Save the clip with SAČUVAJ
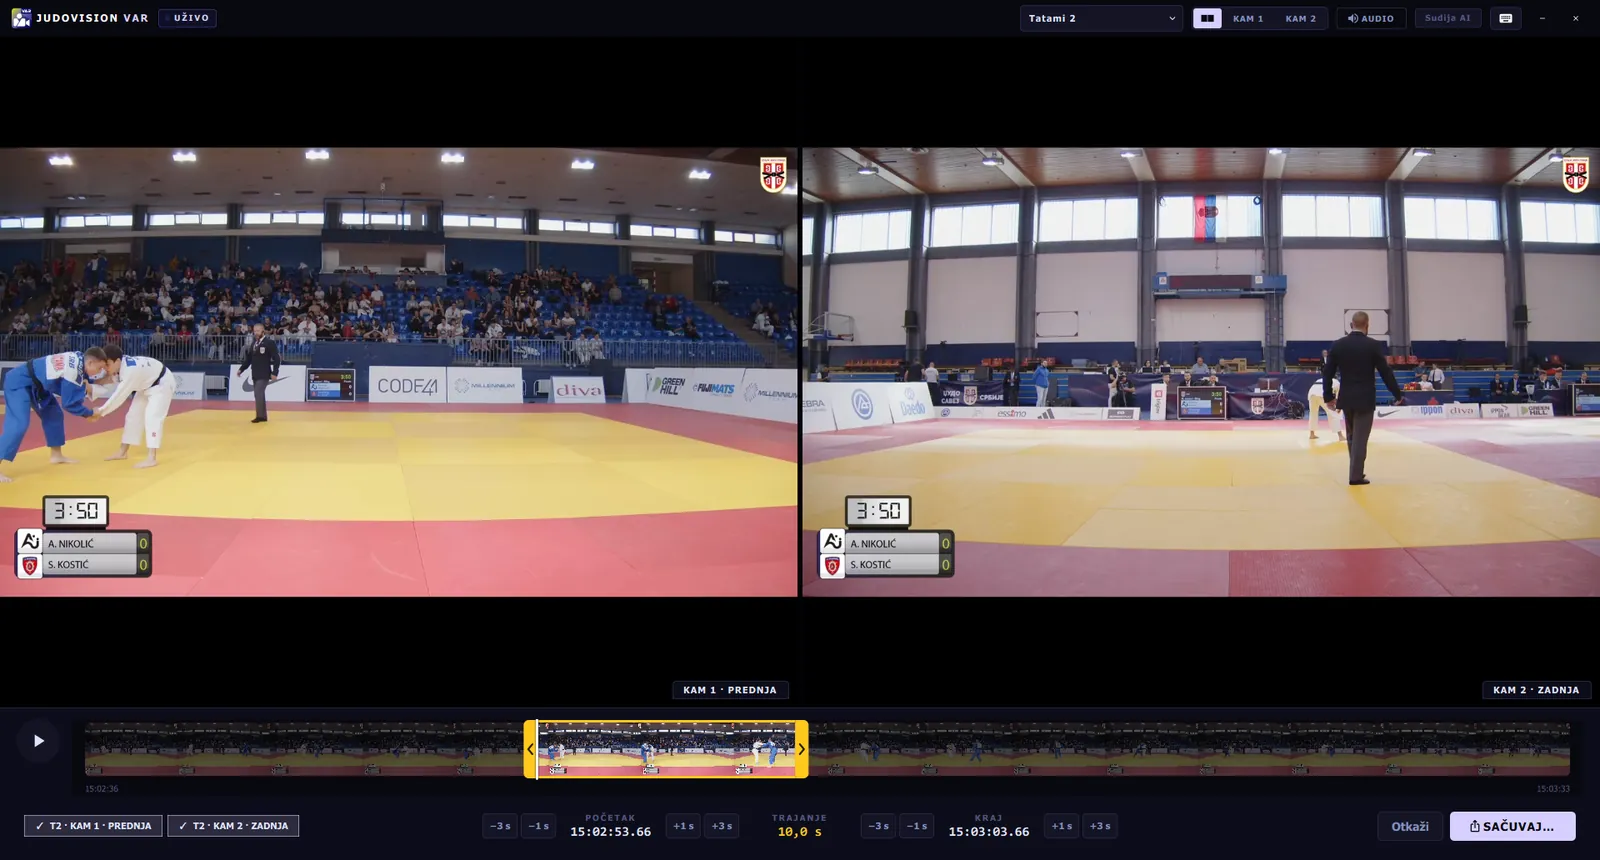 click(x=1513, y=826)
